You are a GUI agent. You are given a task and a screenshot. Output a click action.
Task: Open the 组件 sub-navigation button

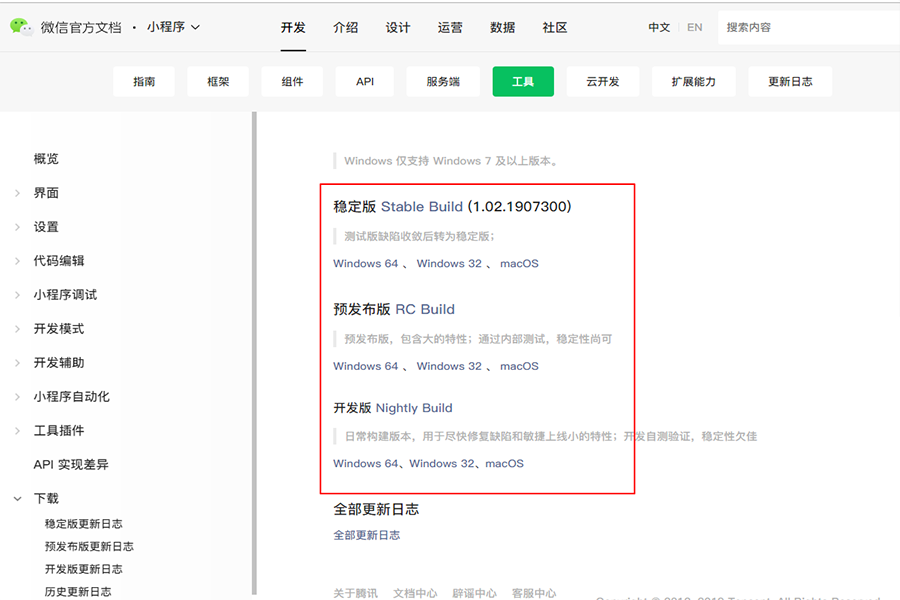click(x=292, y=82)
